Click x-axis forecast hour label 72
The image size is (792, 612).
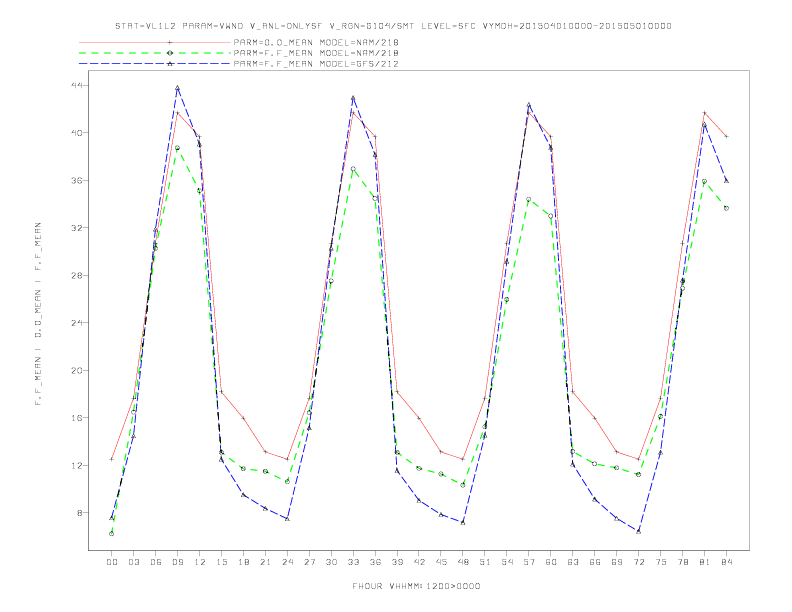coord(638,562)
